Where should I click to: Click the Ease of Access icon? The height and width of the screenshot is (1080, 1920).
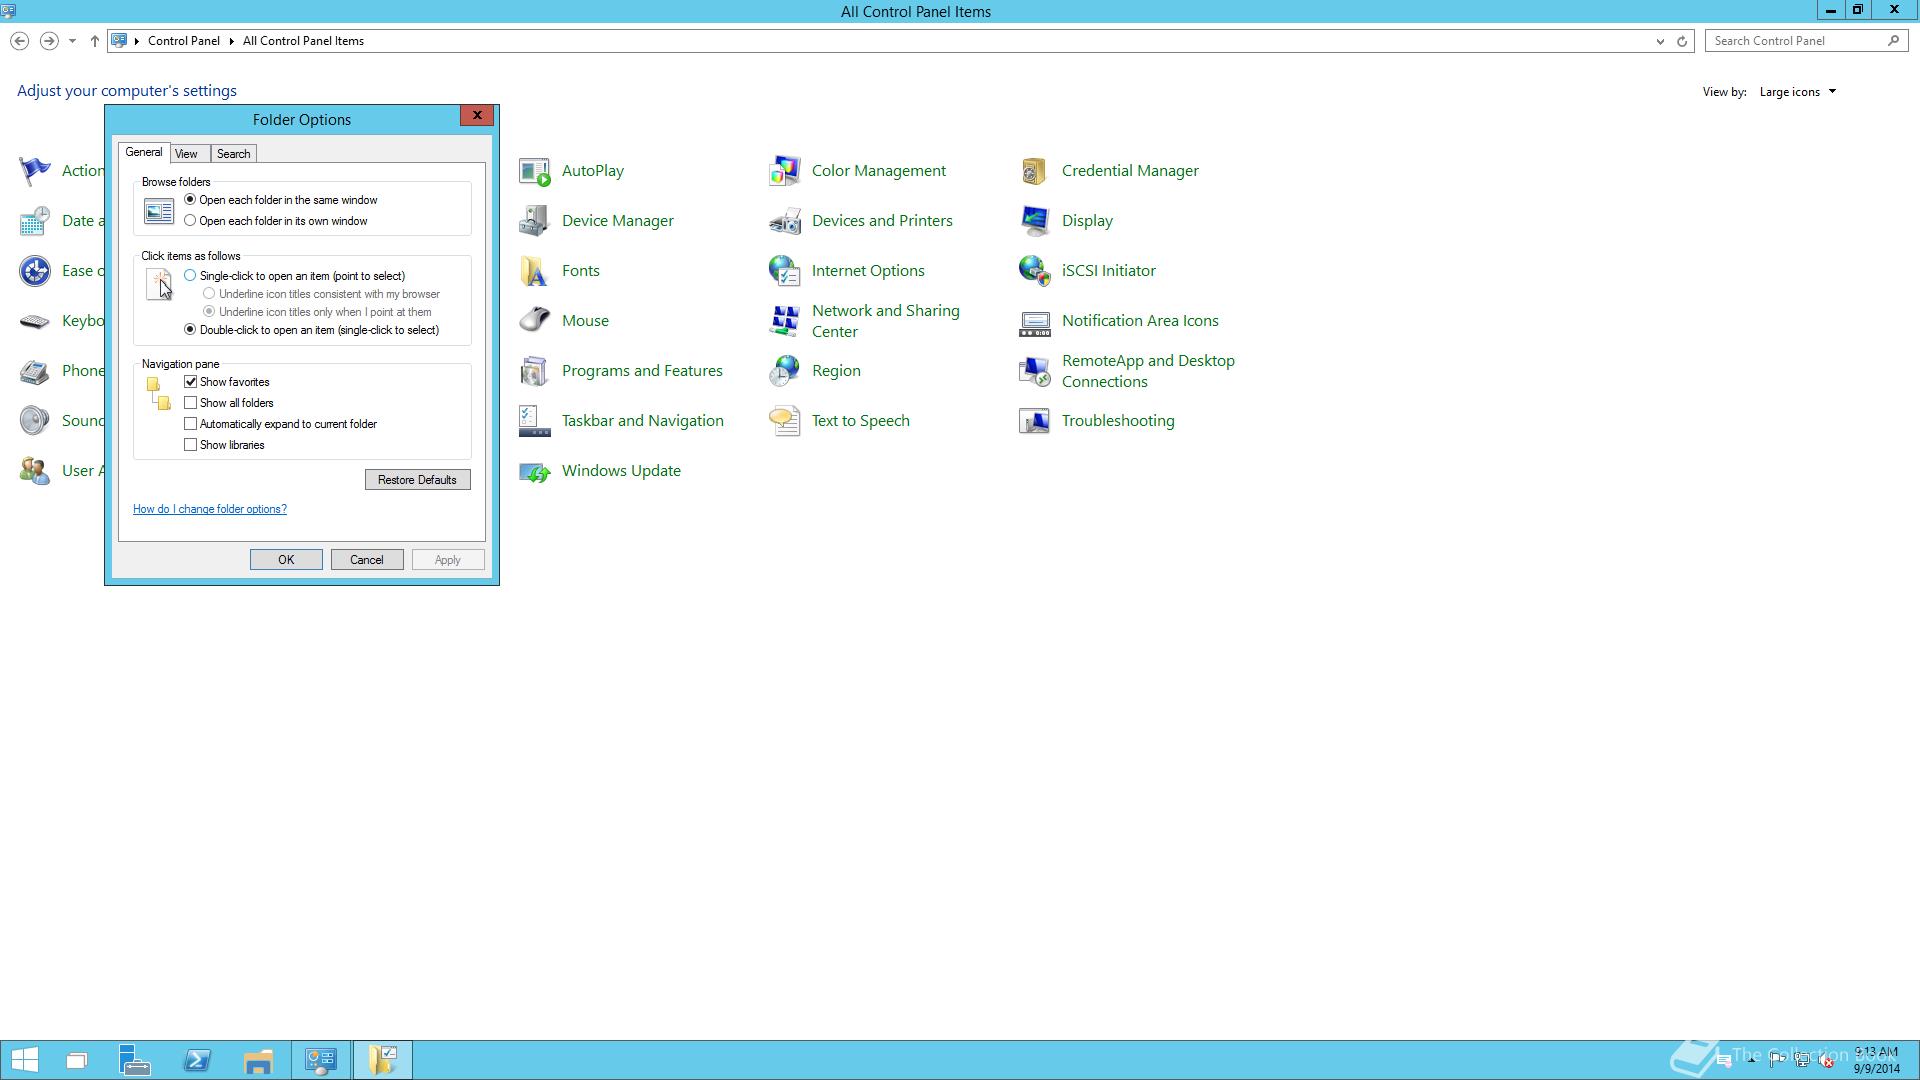click(35, 271)
